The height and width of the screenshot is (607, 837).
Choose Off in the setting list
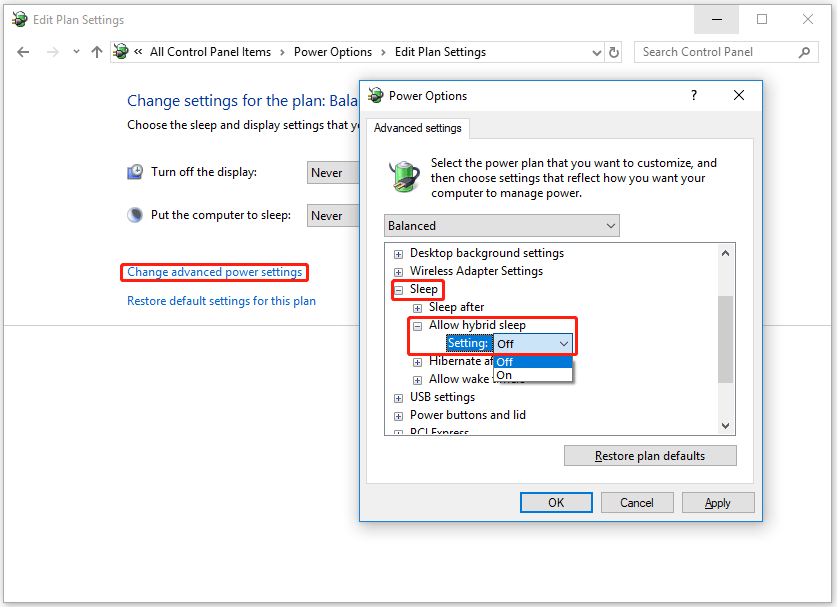[x=533, y=362]
